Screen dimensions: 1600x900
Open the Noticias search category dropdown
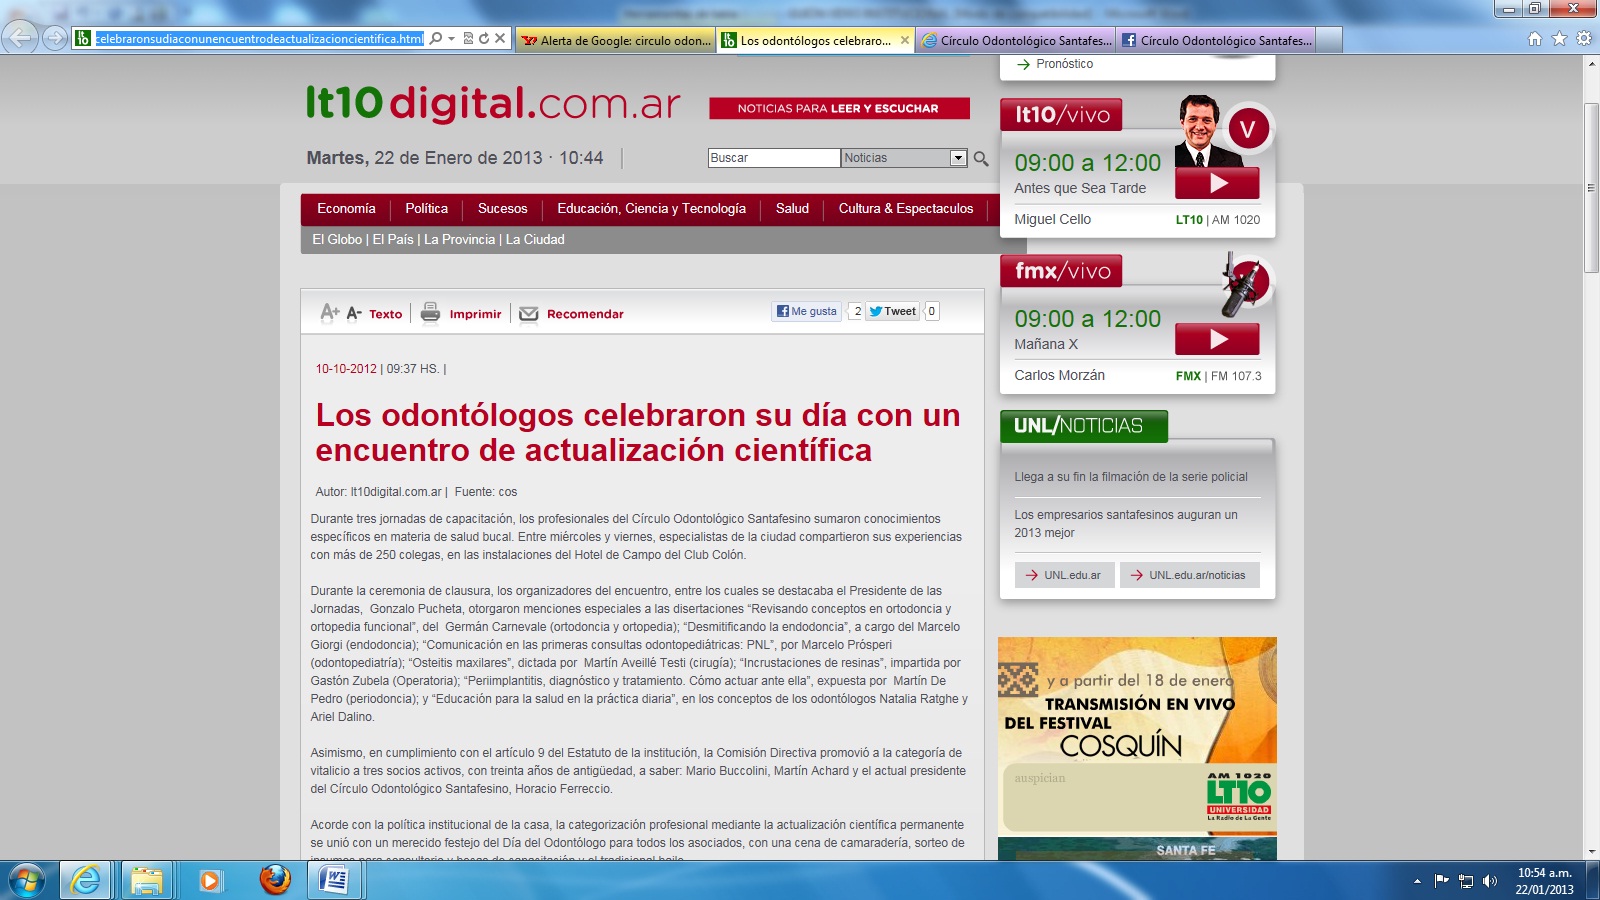point(957,158)
